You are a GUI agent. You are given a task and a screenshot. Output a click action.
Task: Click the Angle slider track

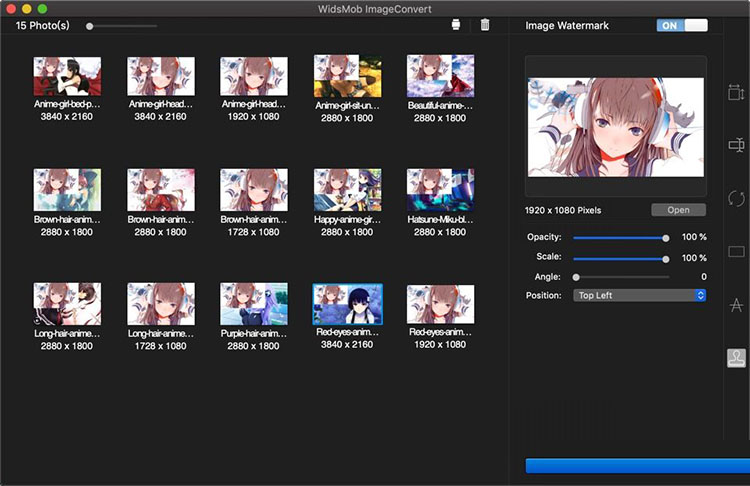coord(621,277)
